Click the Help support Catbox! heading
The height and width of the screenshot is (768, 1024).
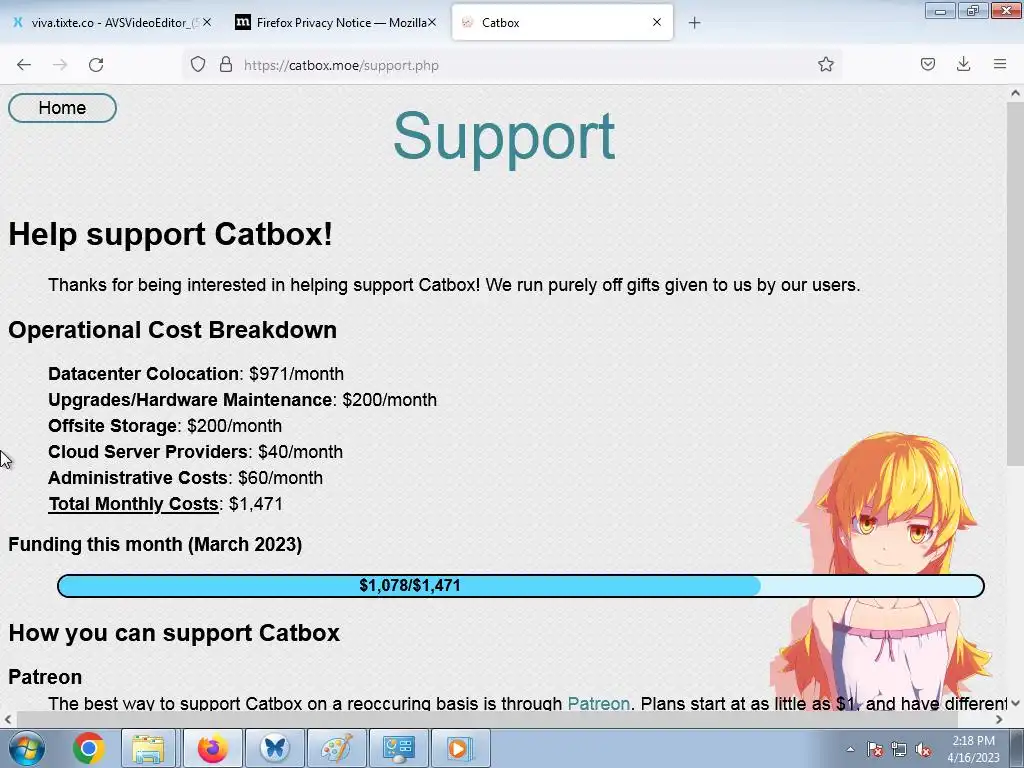point(170,234)
